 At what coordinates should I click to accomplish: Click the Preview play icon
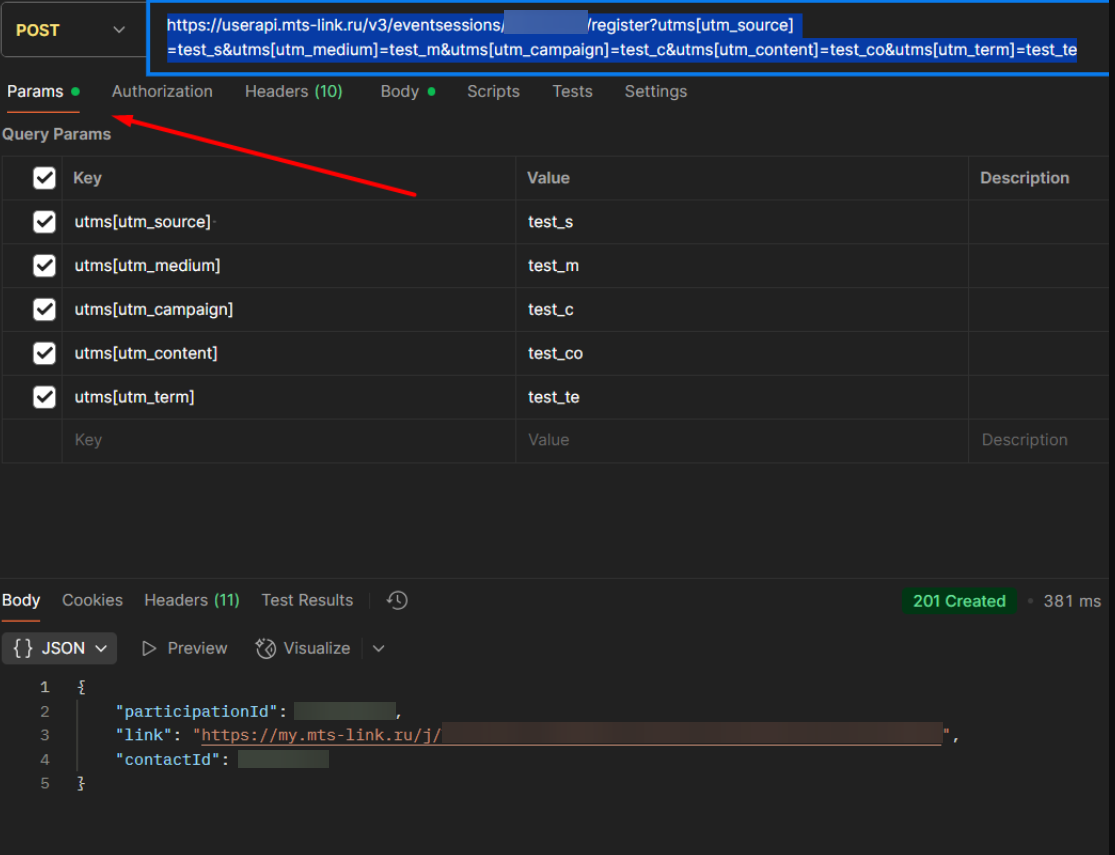coord(149,649)
